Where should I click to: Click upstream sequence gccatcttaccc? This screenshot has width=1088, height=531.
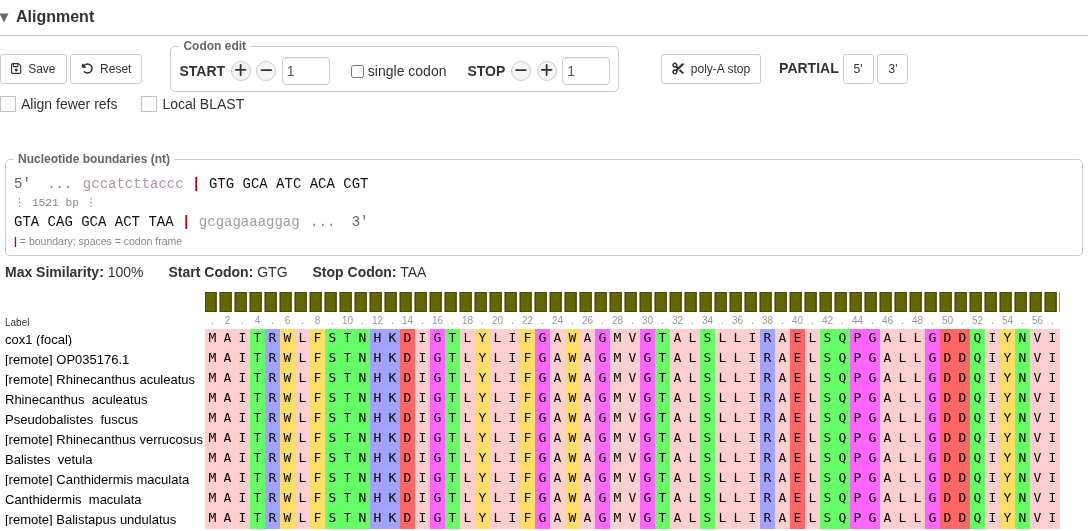133,184
